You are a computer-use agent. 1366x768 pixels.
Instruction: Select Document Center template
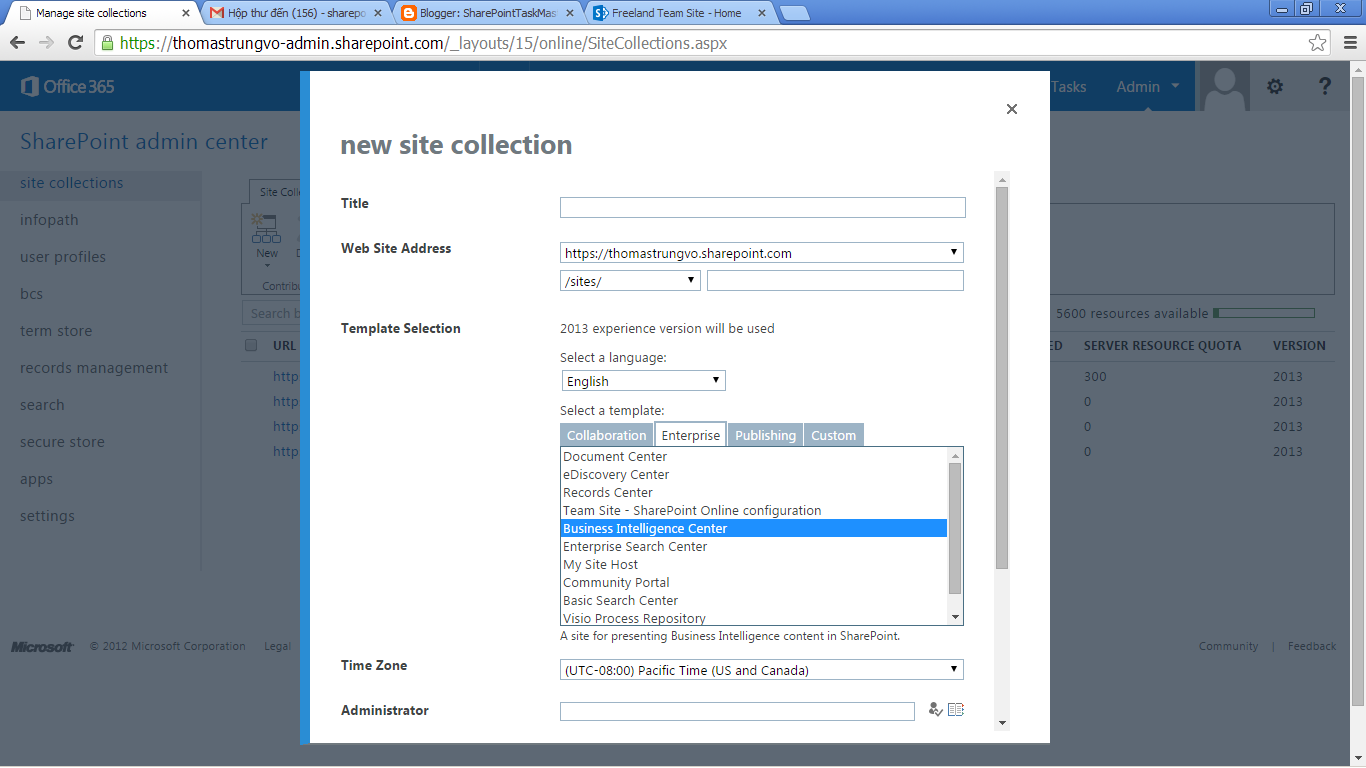click(754, 457)
